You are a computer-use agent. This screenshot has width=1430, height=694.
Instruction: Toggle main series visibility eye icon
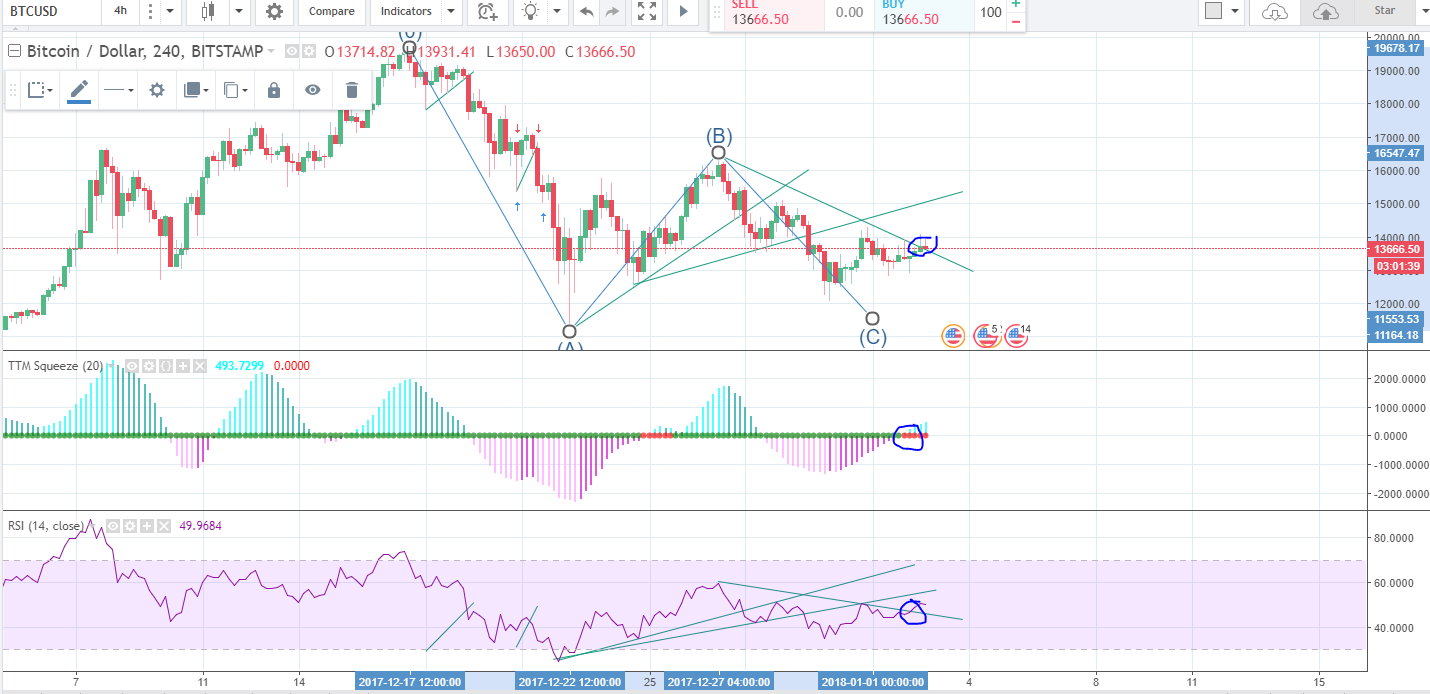(292, 51)
